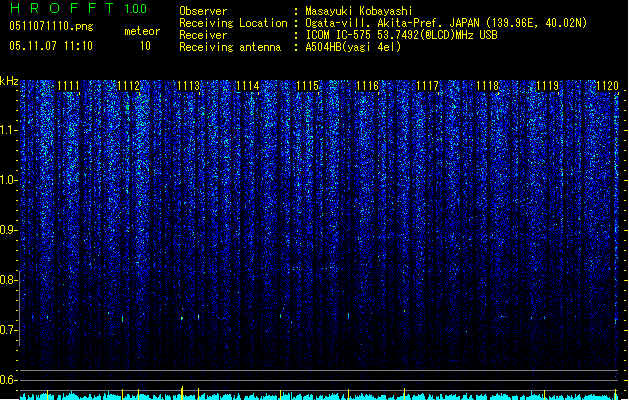Click the 0.9 kHz axis label
The width and height of the screenshot is (629, 400).
pos(8,230)
